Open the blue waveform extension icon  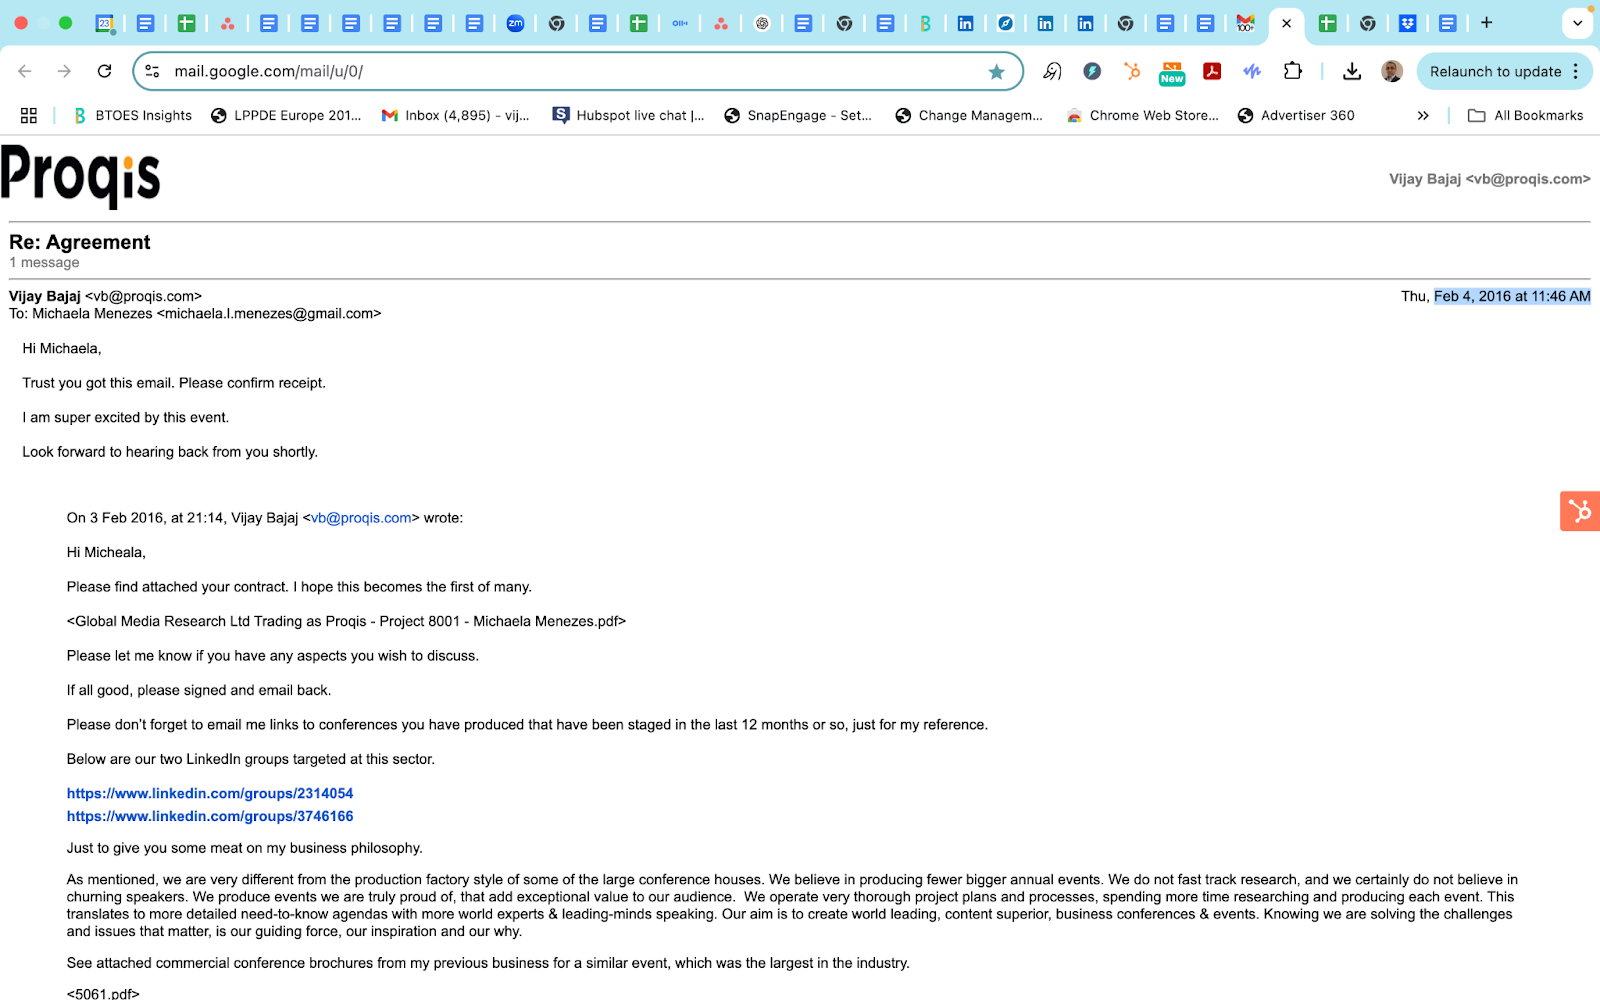pyautogui.click(x=1252, y=71)
